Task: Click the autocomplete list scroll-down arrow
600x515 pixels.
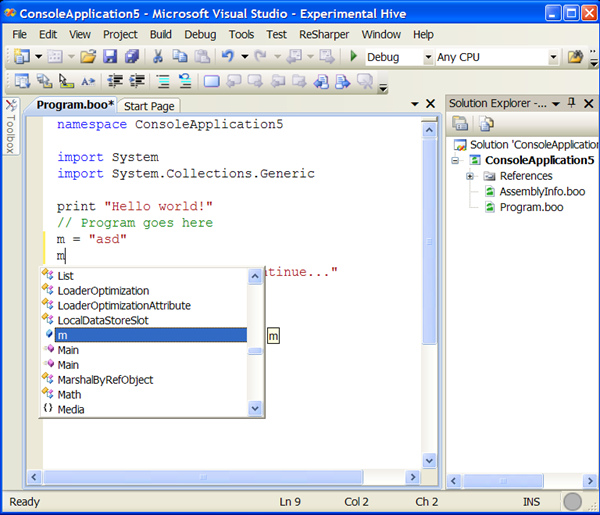Action: 255,408
